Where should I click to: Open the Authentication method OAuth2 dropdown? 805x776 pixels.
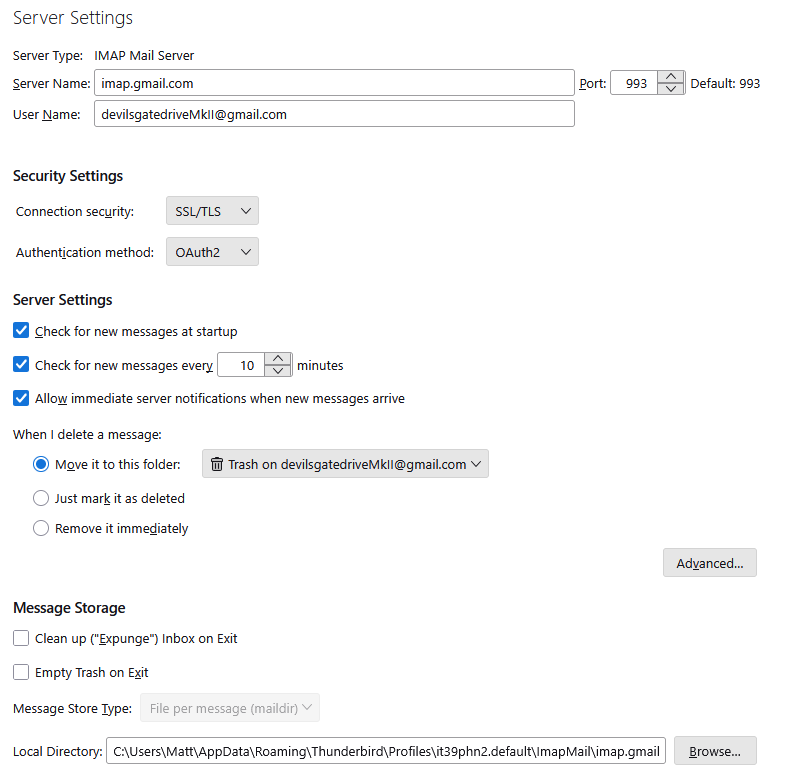click(212, 252)
